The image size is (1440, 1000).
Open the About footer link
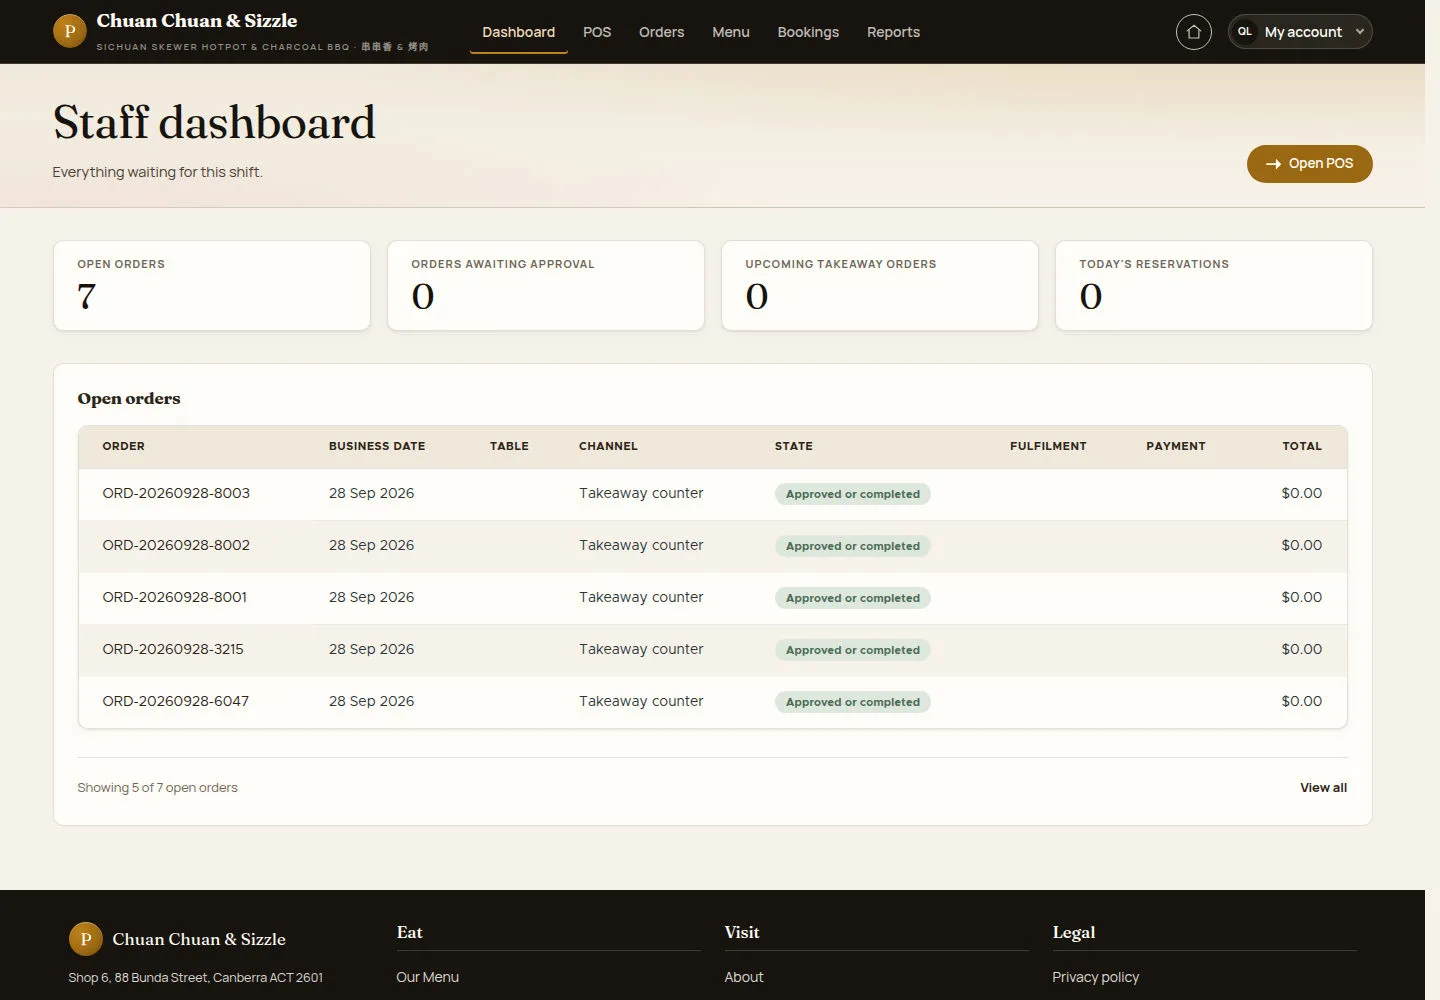click(743, 977)
